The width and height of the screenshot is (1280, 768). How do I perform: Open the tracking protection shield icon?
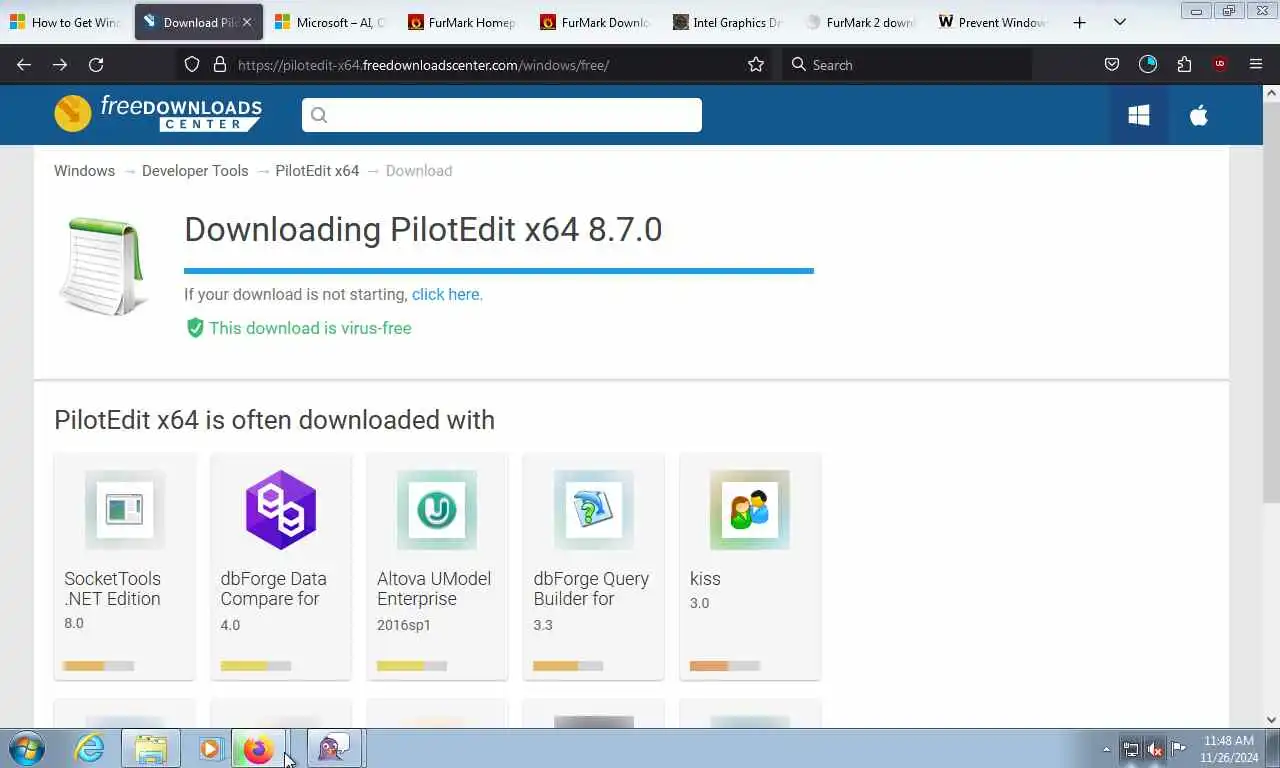[x=192, y=64]
